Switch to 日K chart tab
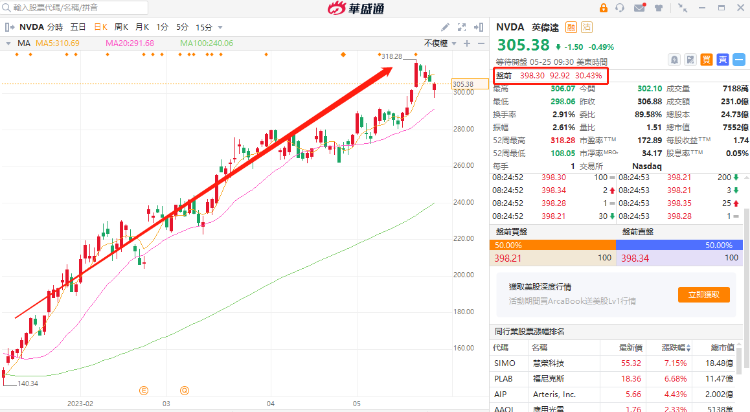Viewport: 750px width, 412px height. click(100, 27)
